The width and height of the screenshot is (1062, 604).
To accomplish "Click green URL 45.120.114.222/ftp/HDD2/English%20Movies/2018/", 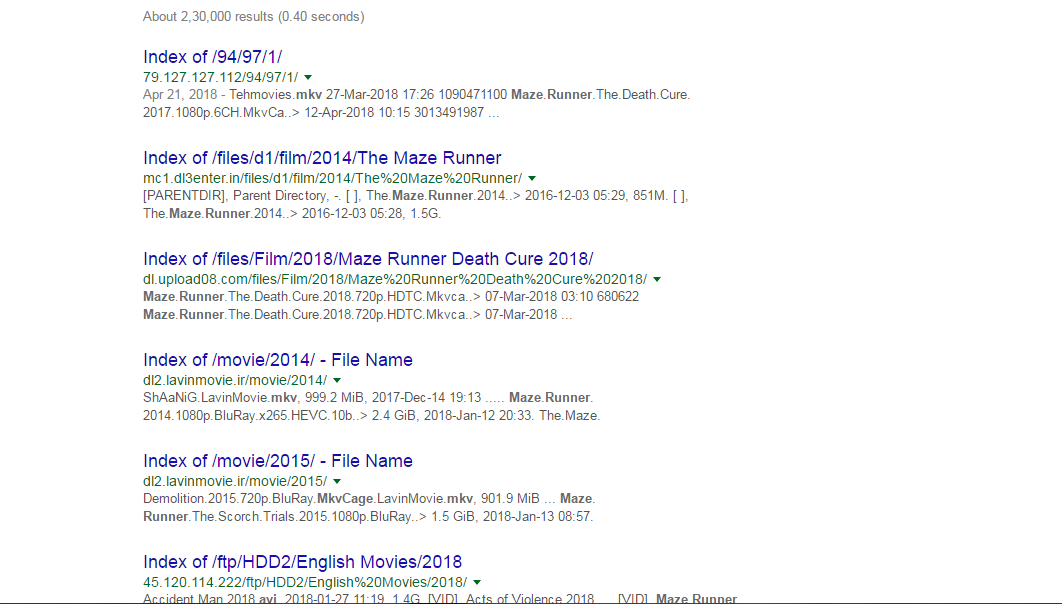I will pyautogui.click(x=305, y=582).
